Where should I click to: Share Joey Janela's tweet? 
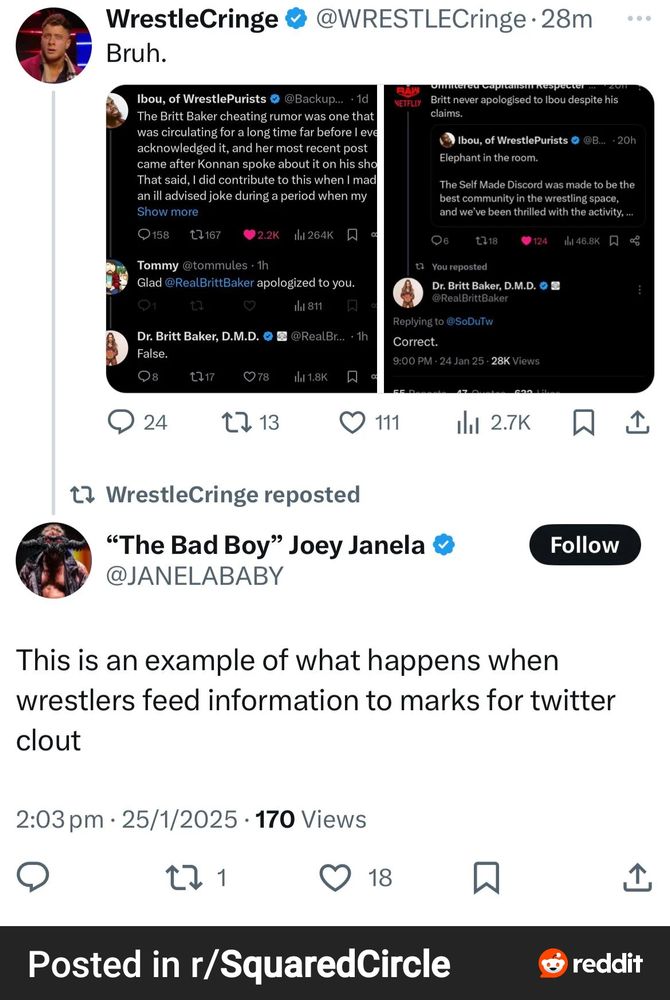pos(636,877)
